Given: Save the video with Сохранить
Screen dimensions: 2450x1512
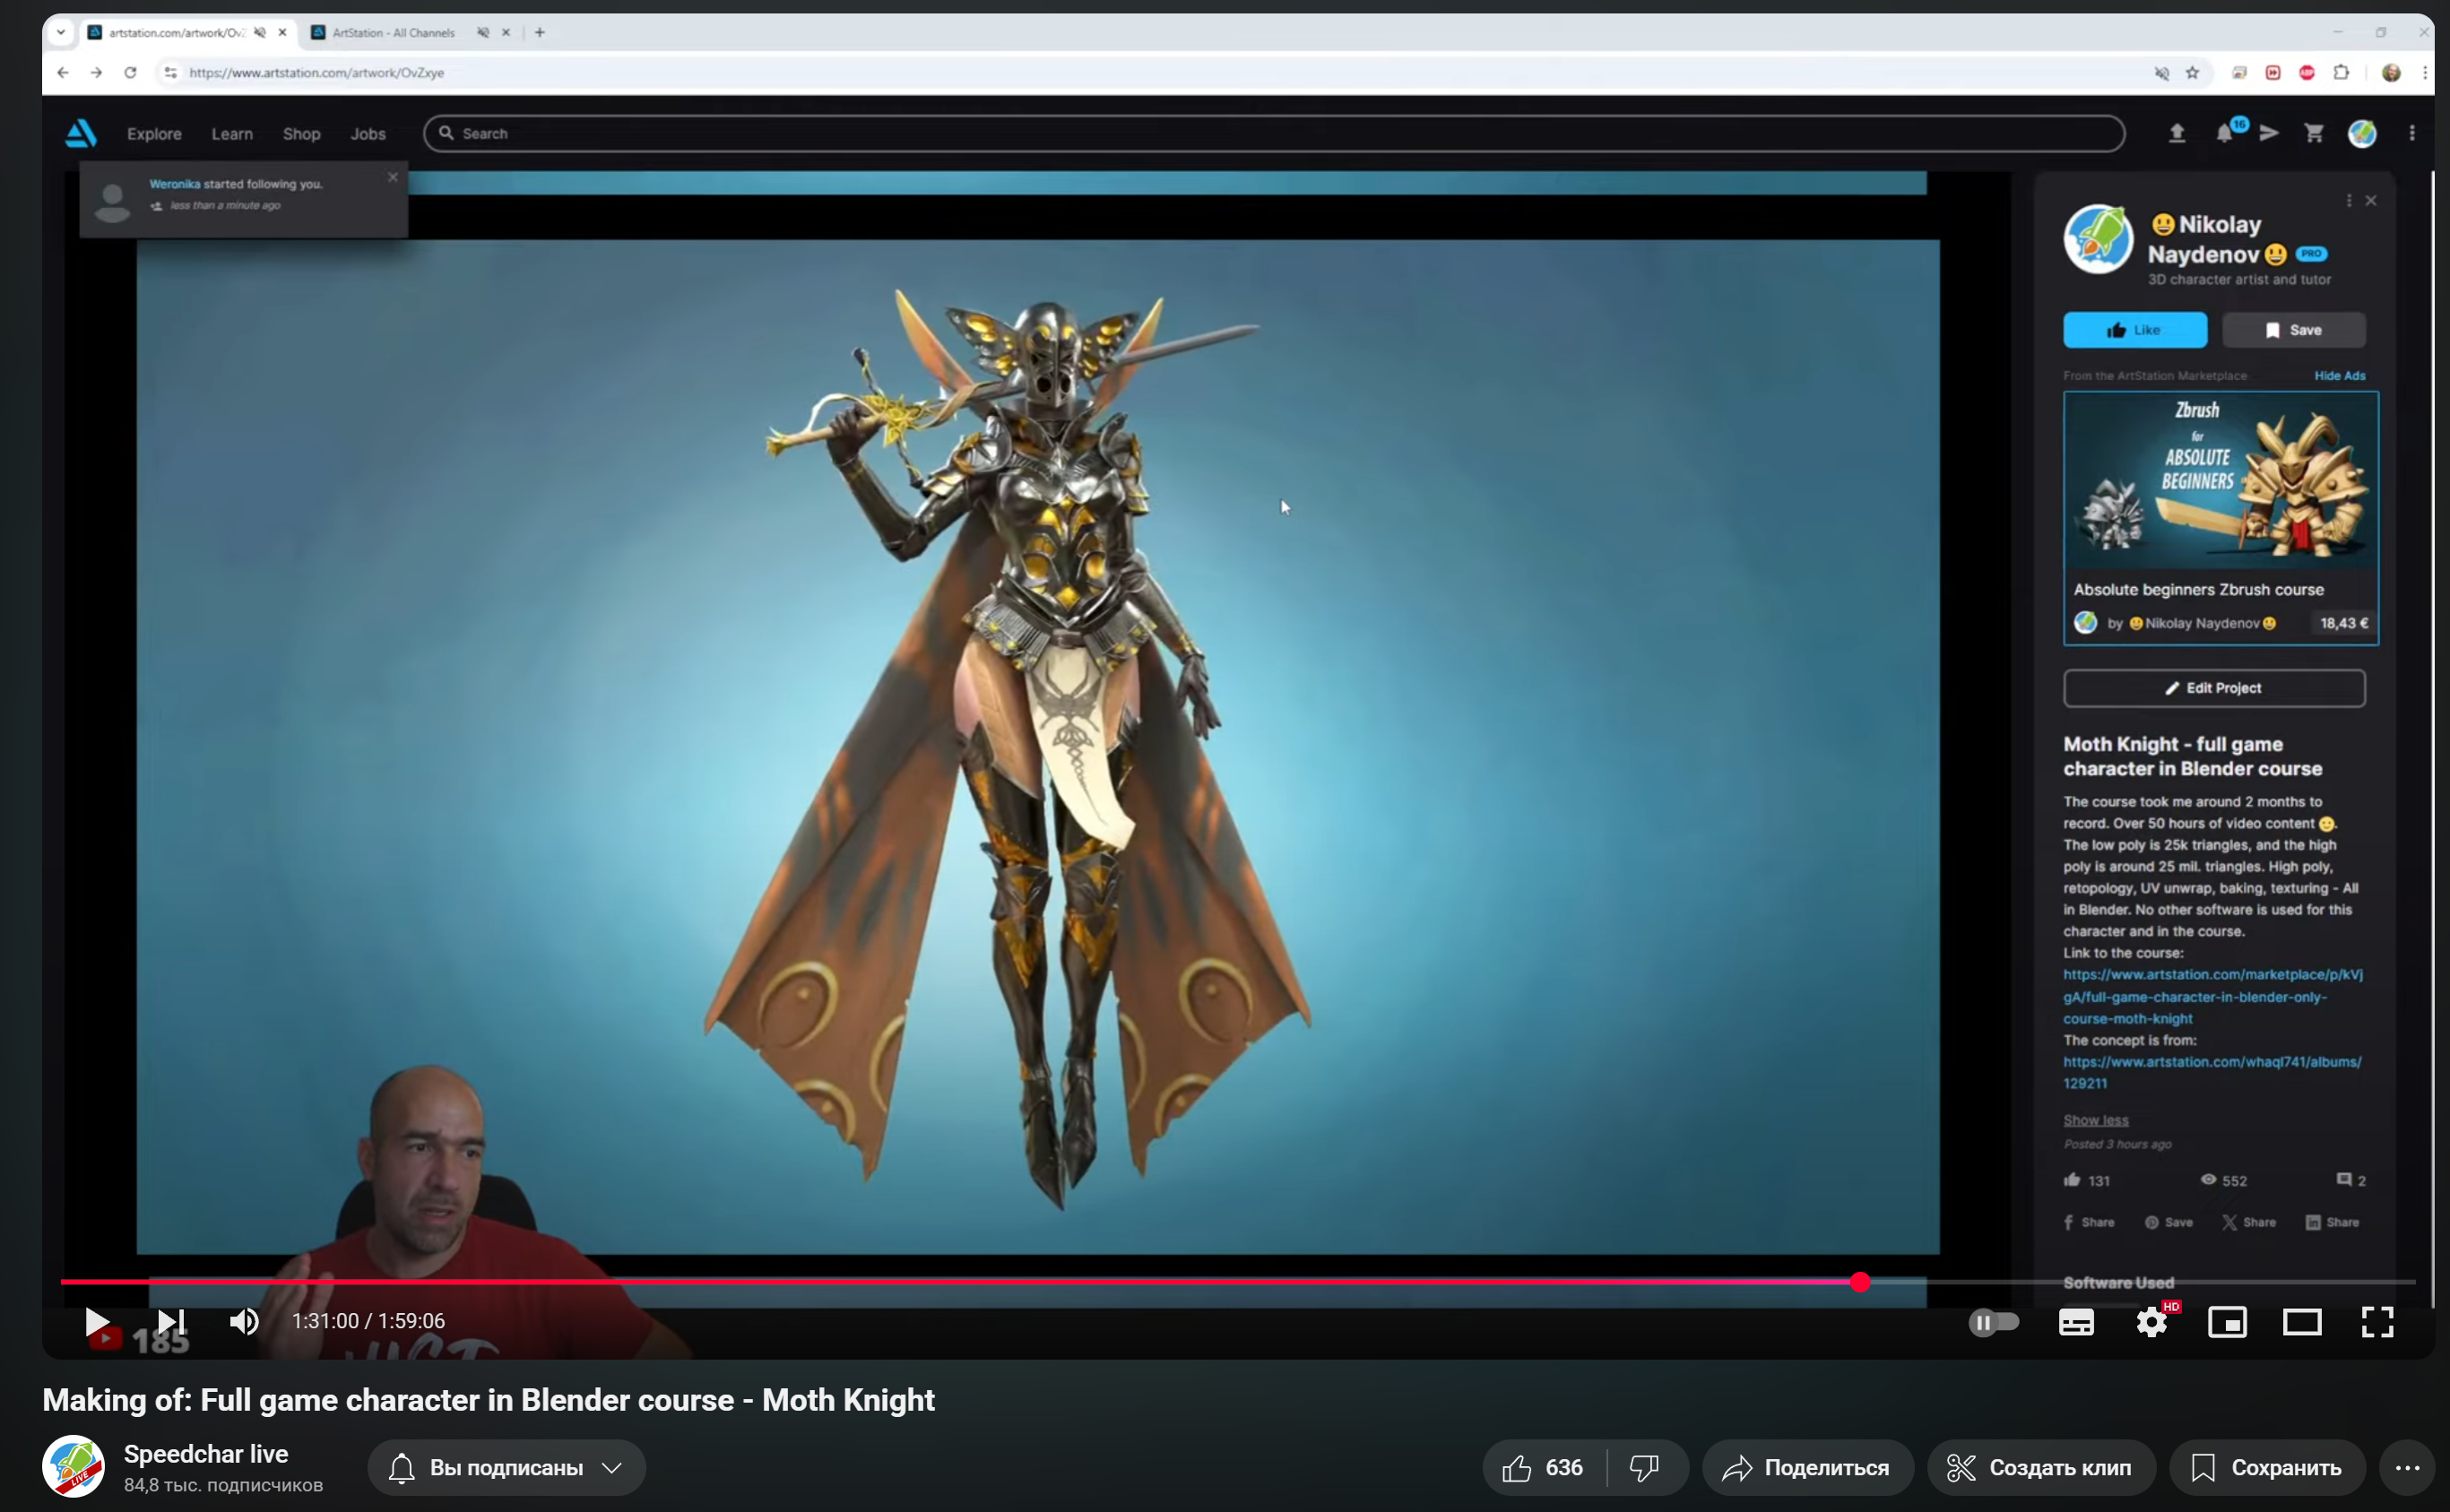Looking at the screenshot, I should click(x=2266, y=1467).
